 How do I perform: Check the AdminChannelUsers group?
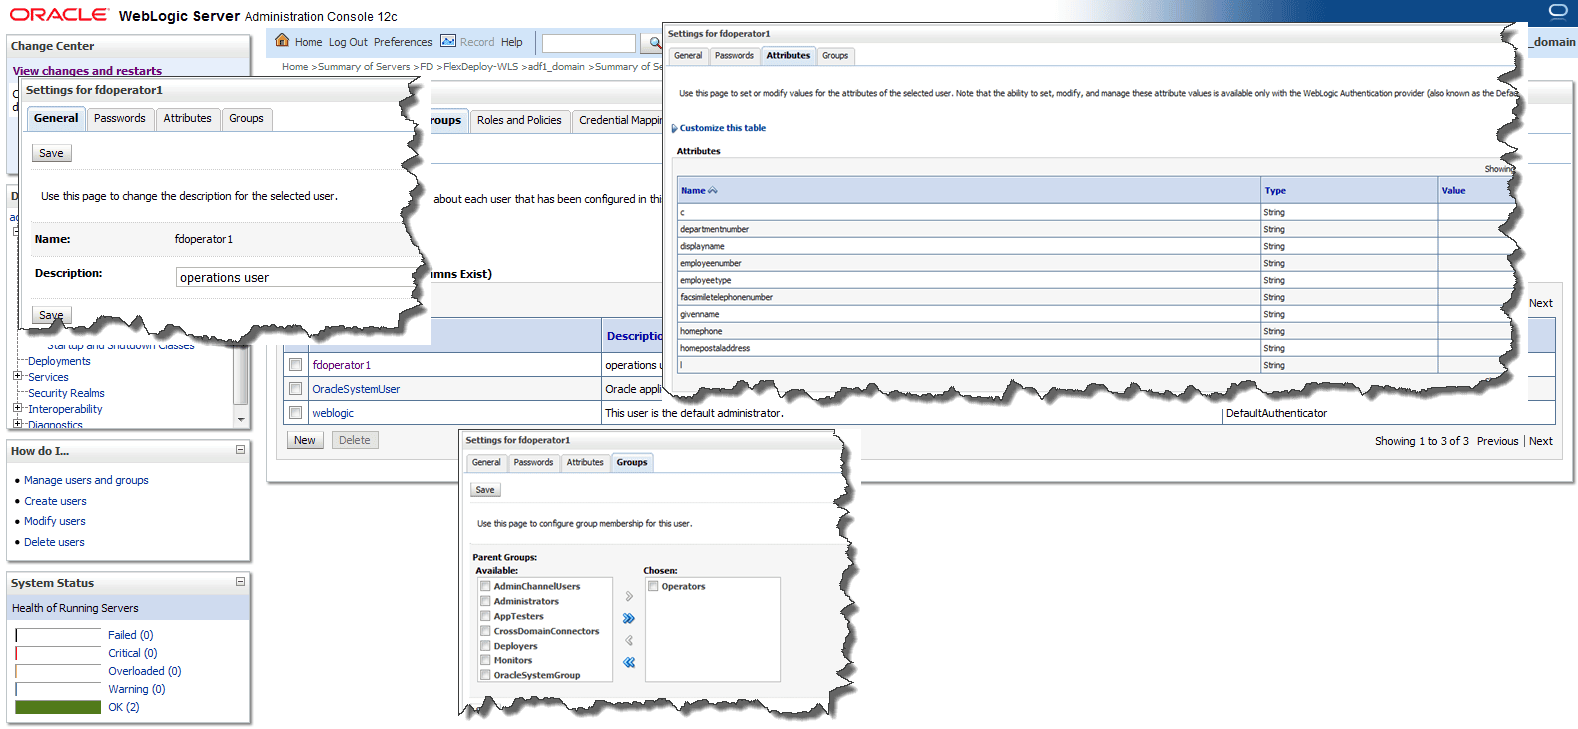tap(485, 587)
